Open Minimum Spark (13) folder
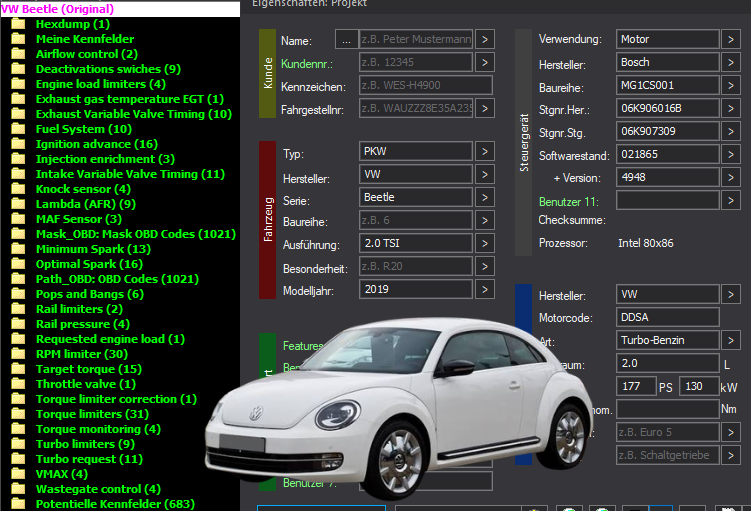The width and height of the screenshot is (751, 511). [93, 249]
